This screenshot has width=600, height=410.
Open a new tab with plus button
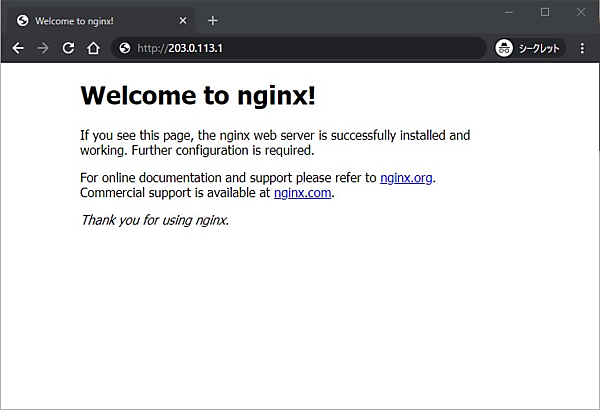point(212,20)
